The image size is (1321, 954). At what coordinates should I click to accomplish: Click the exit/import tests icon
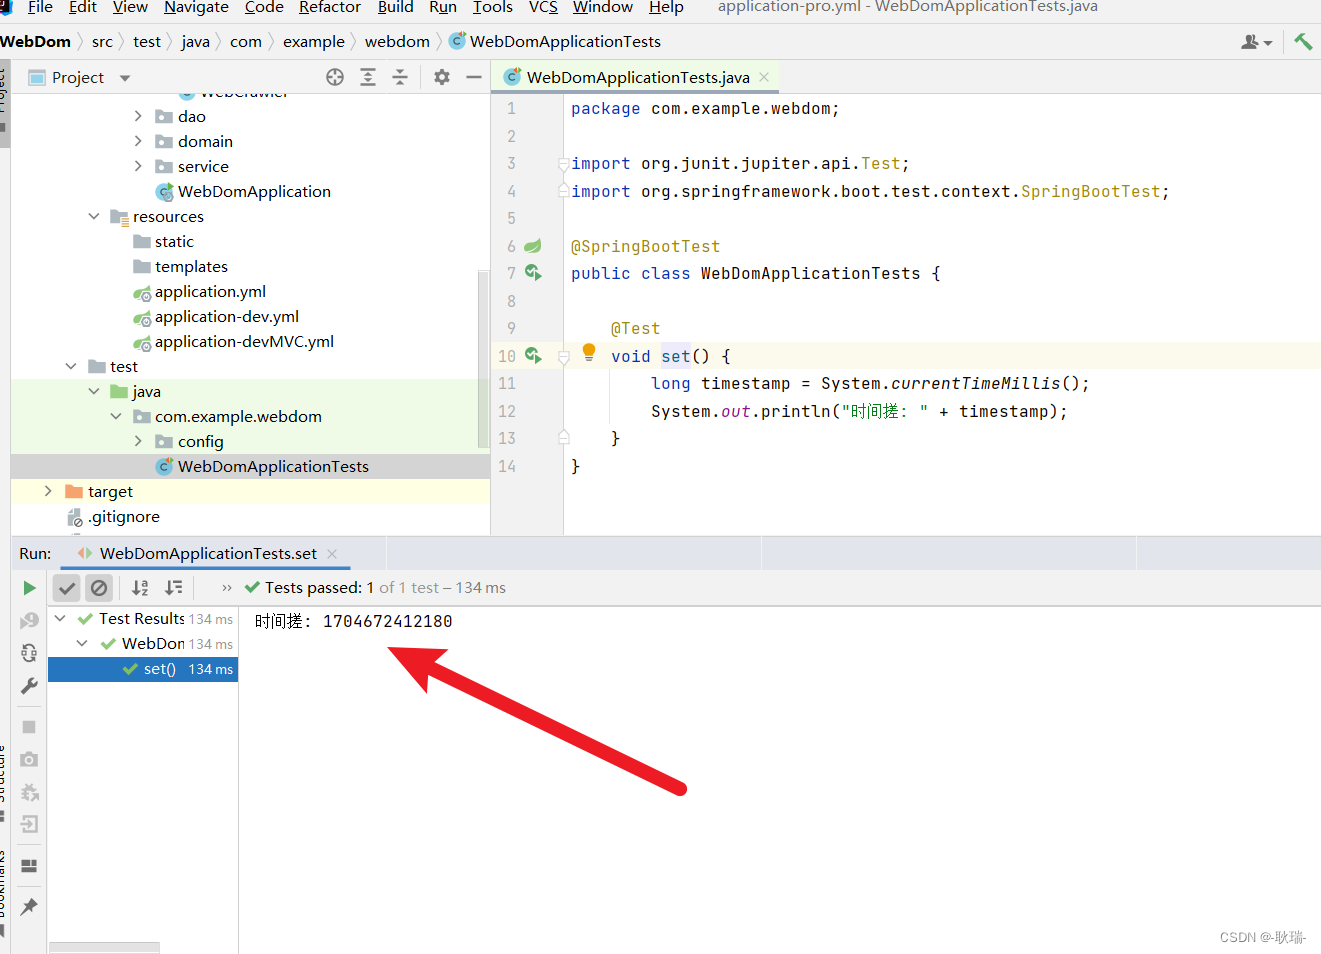click(29, 824)
